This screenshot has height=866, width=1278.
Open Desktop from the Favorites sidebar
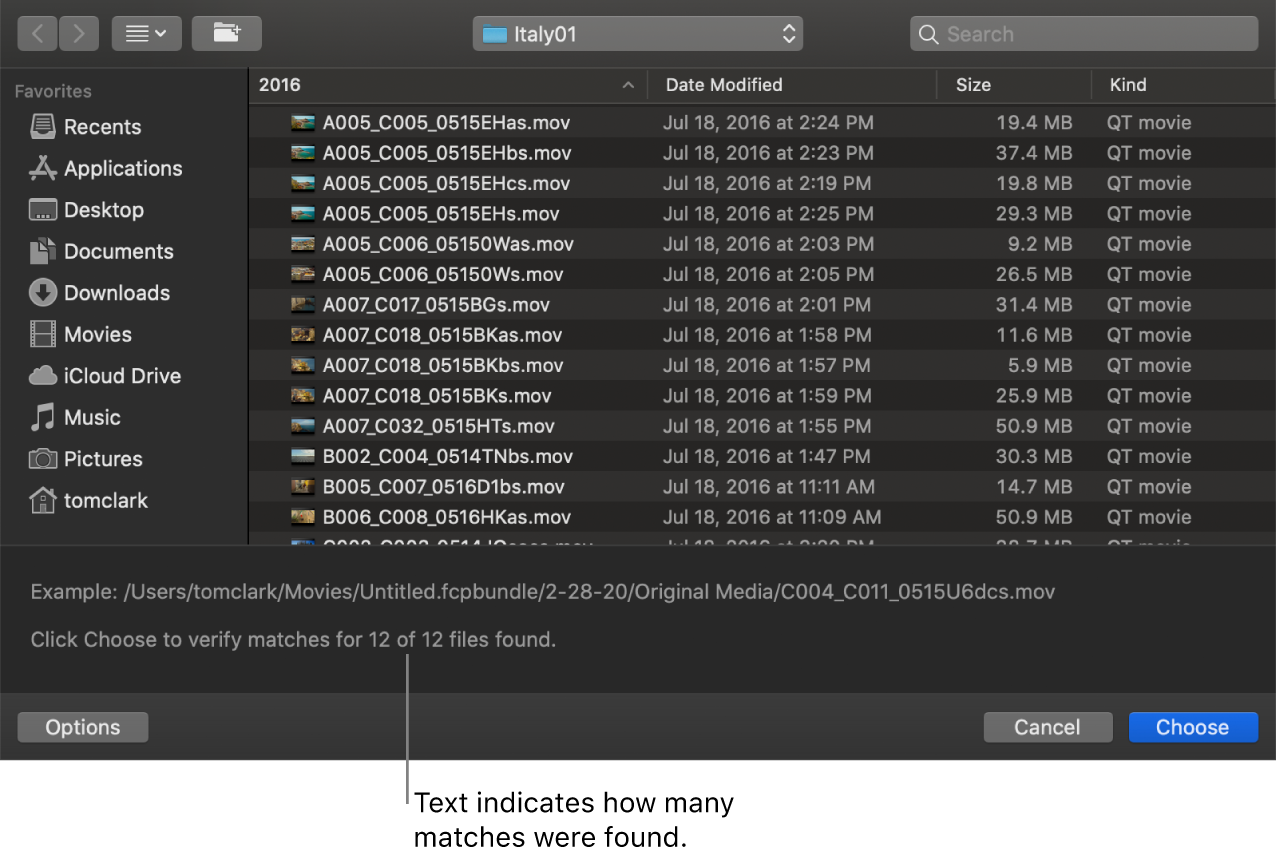(x=101, y=210)
